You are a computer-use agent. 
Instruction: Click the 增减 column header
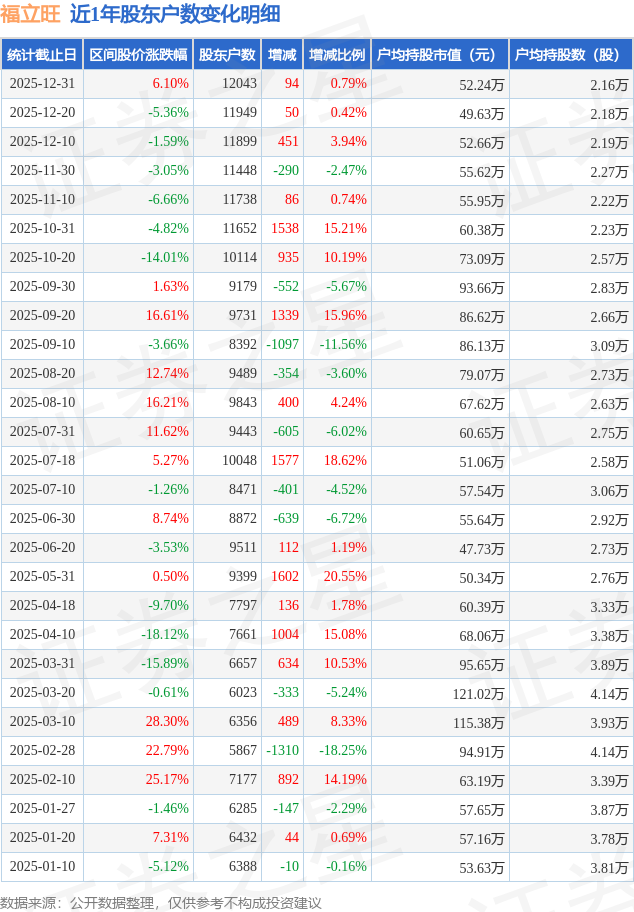tap(283, 55)
